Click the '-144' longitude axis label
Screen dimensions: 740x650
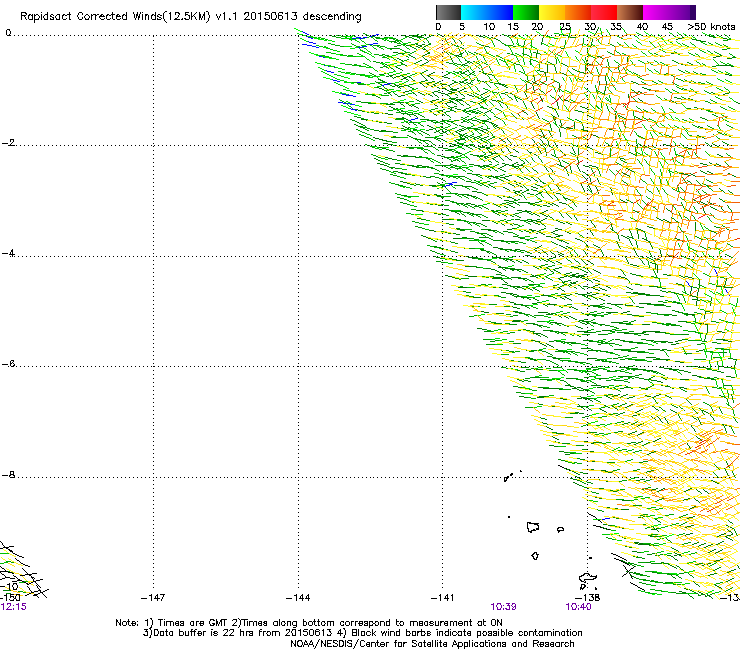(x=298, y=598)
